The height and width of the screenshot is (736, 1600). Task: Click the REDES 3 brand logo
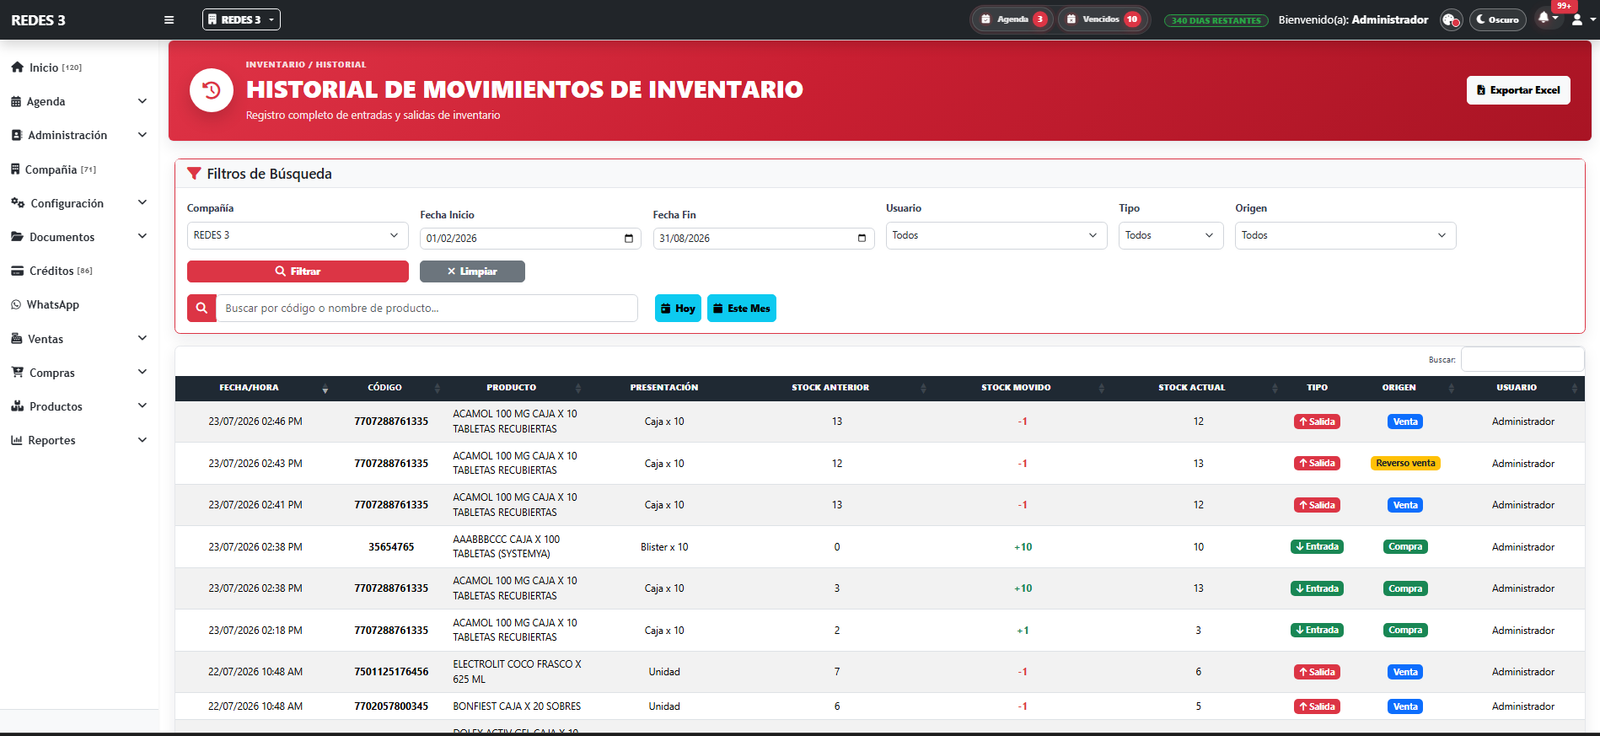38,20
